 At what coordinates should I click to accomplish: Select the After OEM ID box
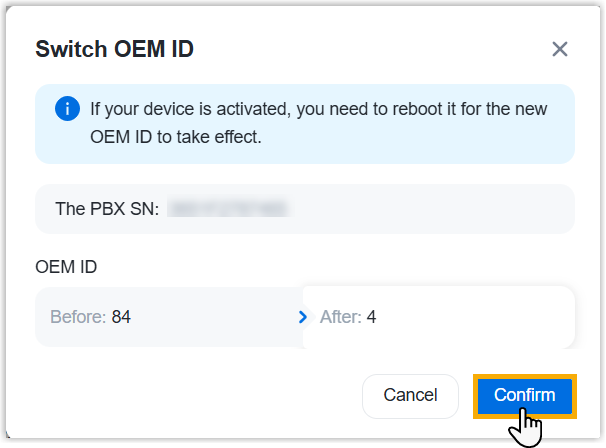click(x=438, y=317)
